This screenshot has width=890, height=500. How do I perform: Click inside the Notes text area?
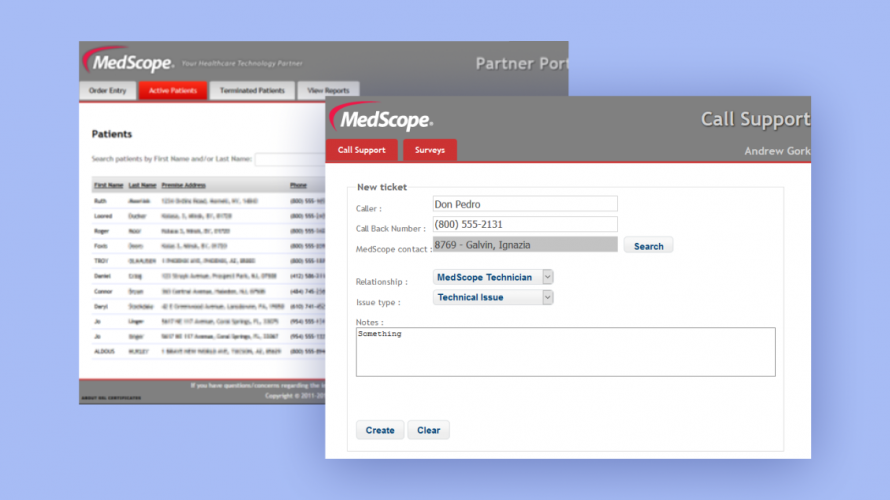565,352
